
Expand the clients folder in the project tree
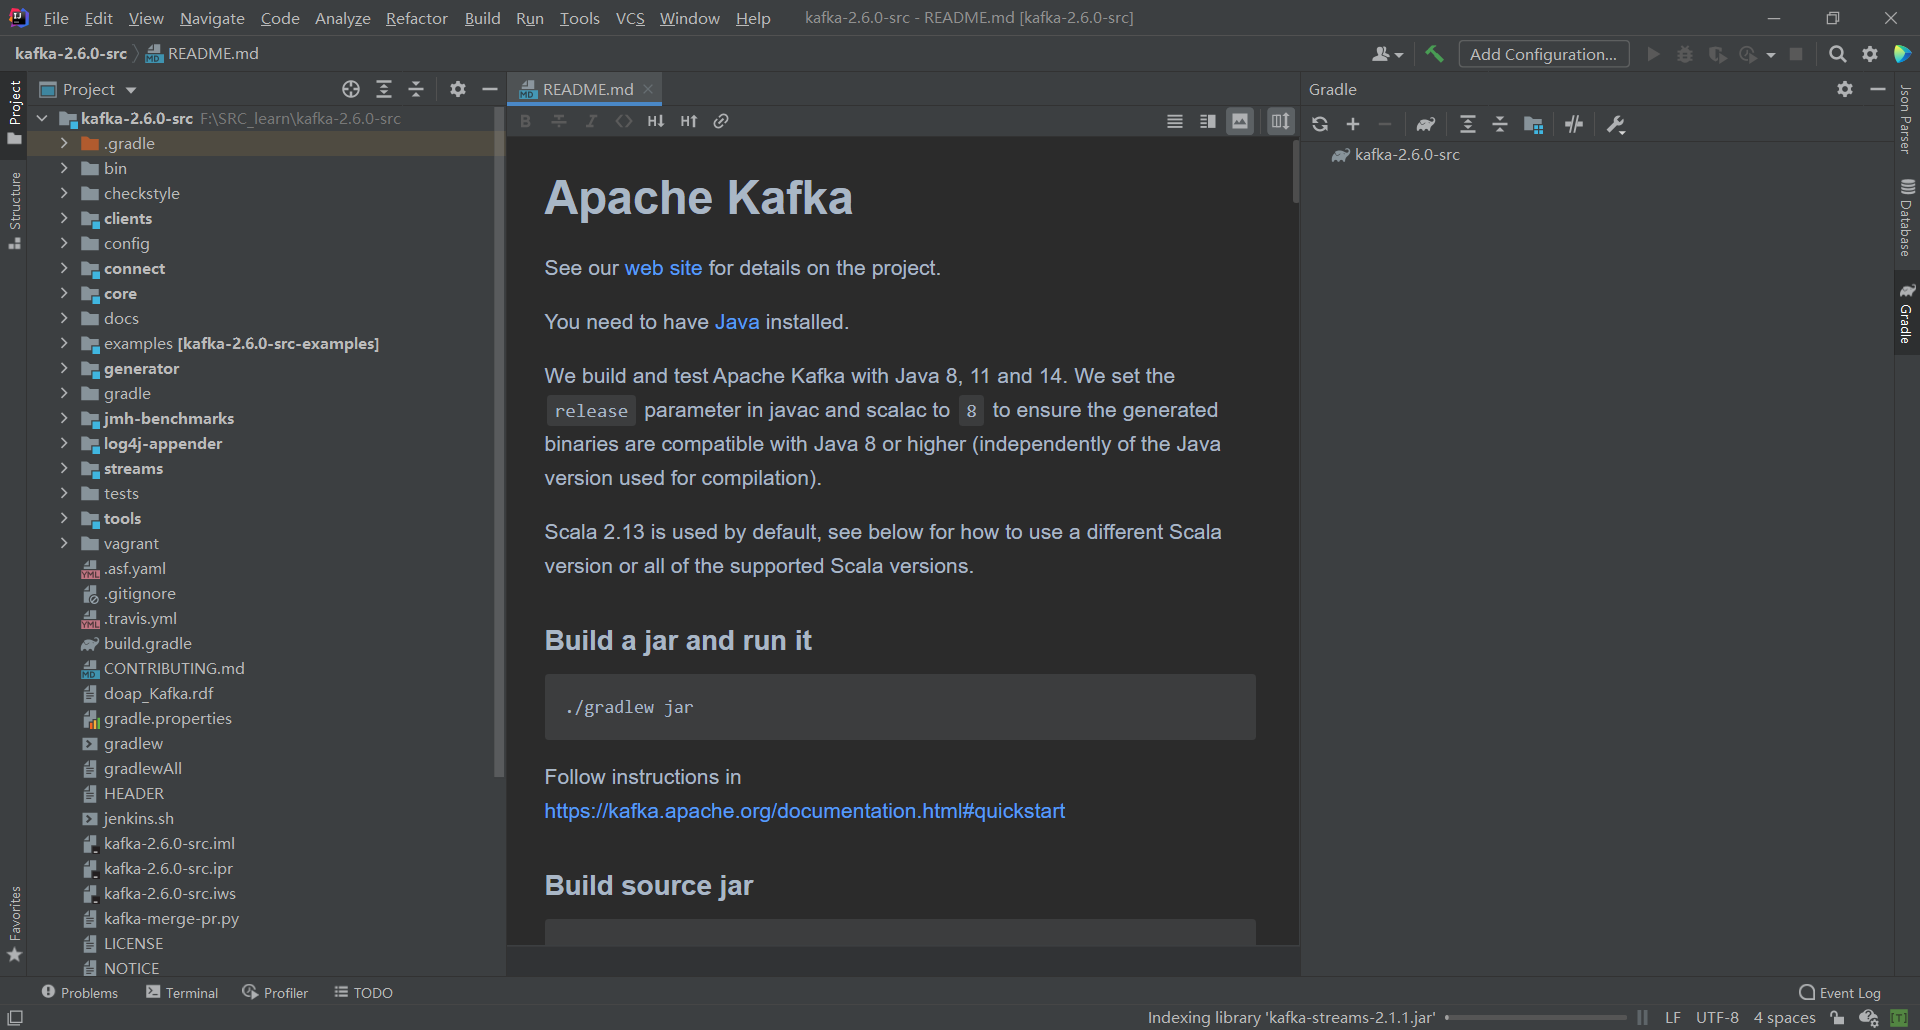click(64, 218)
